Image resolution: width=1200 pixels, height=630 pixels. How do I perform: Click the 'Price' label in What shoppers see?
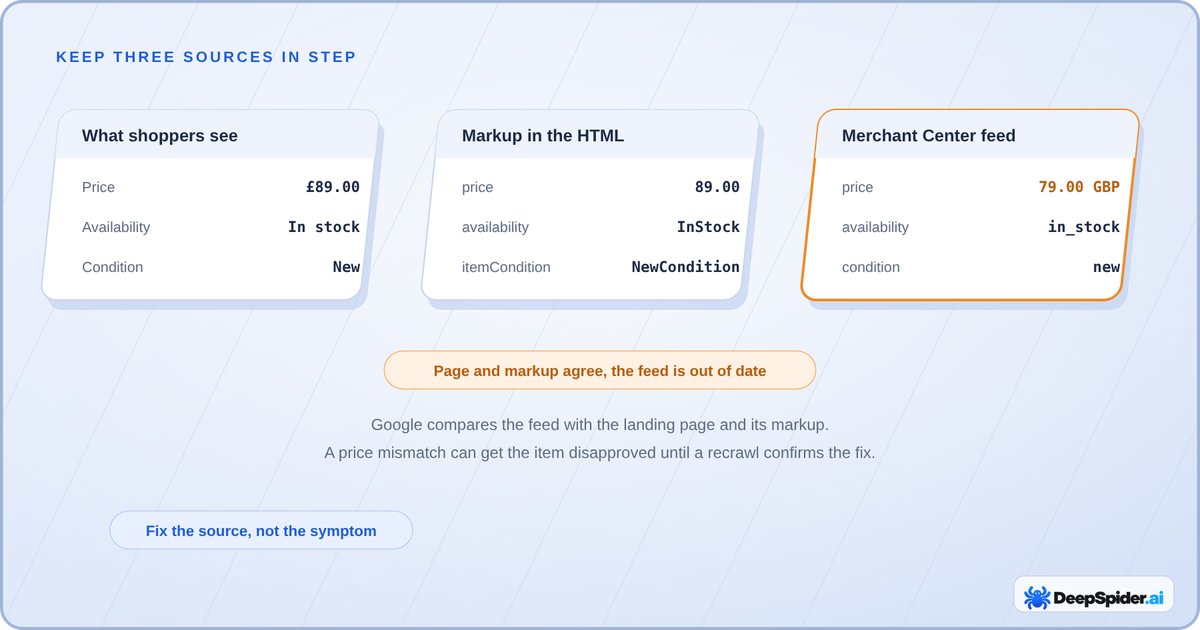(98, 187)
